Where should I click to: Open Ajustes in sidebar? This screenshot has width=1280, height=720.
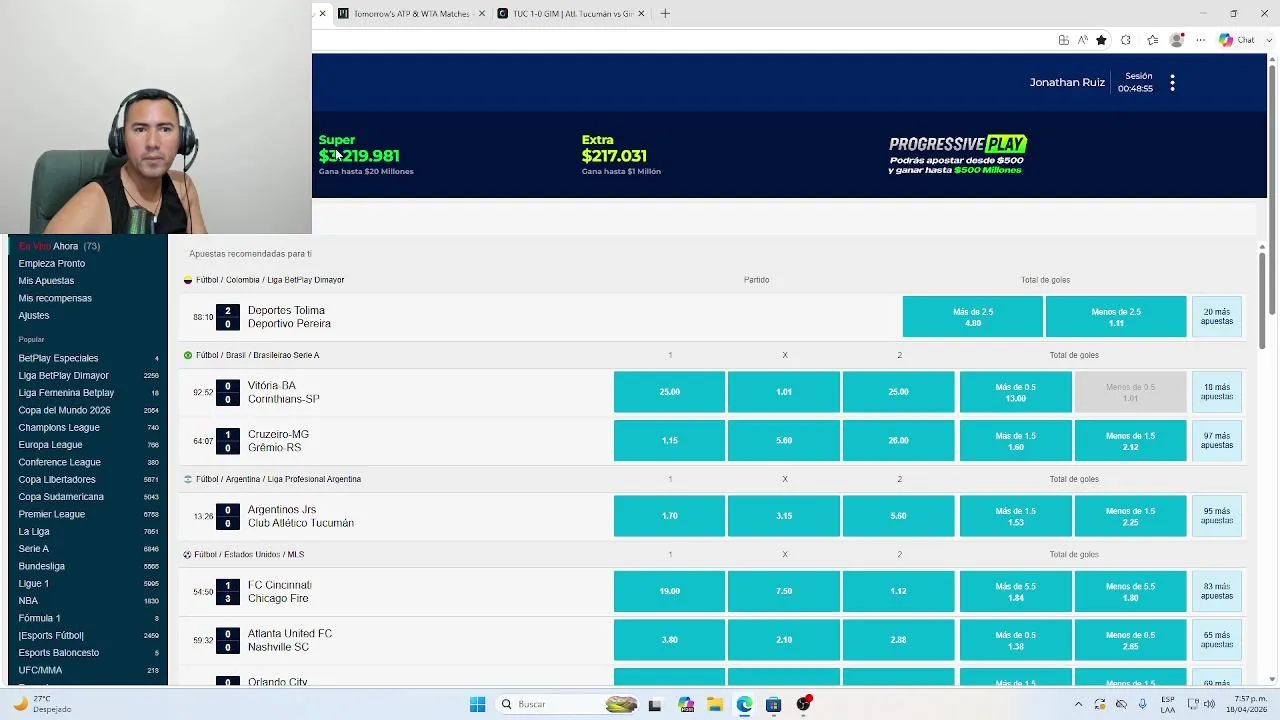[x=34, y=315]
